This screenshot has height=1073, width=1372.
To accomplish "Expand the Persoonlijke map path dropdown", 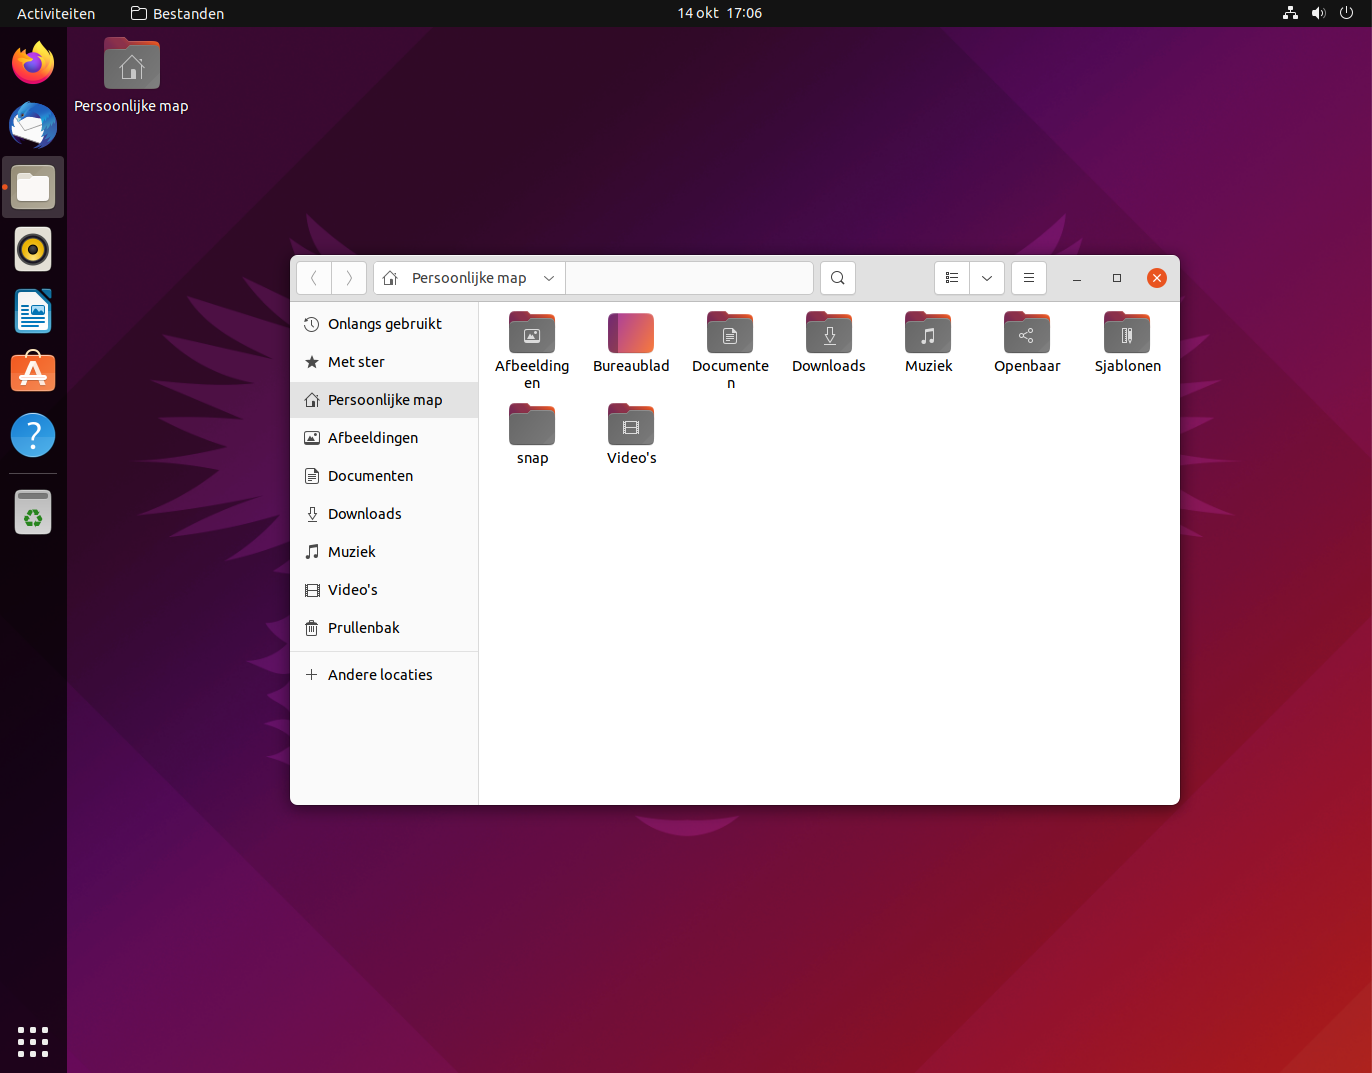I will tap(549, 278).
